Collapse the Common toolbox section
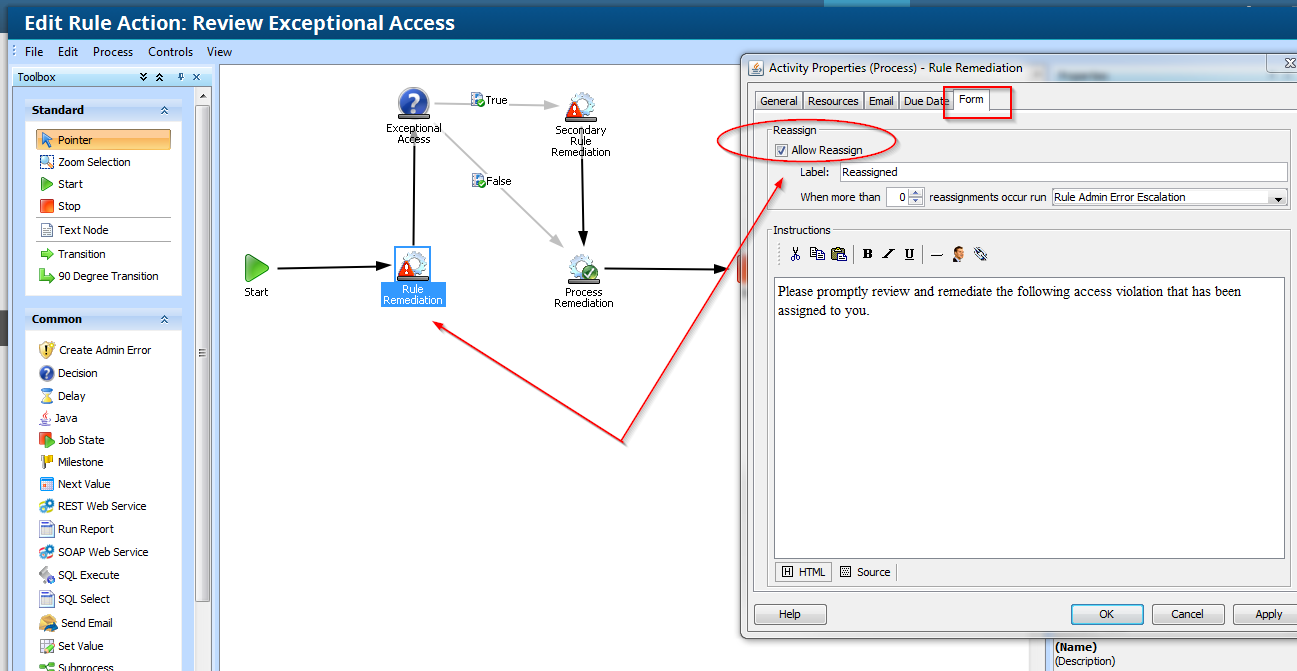 (166, 318)
